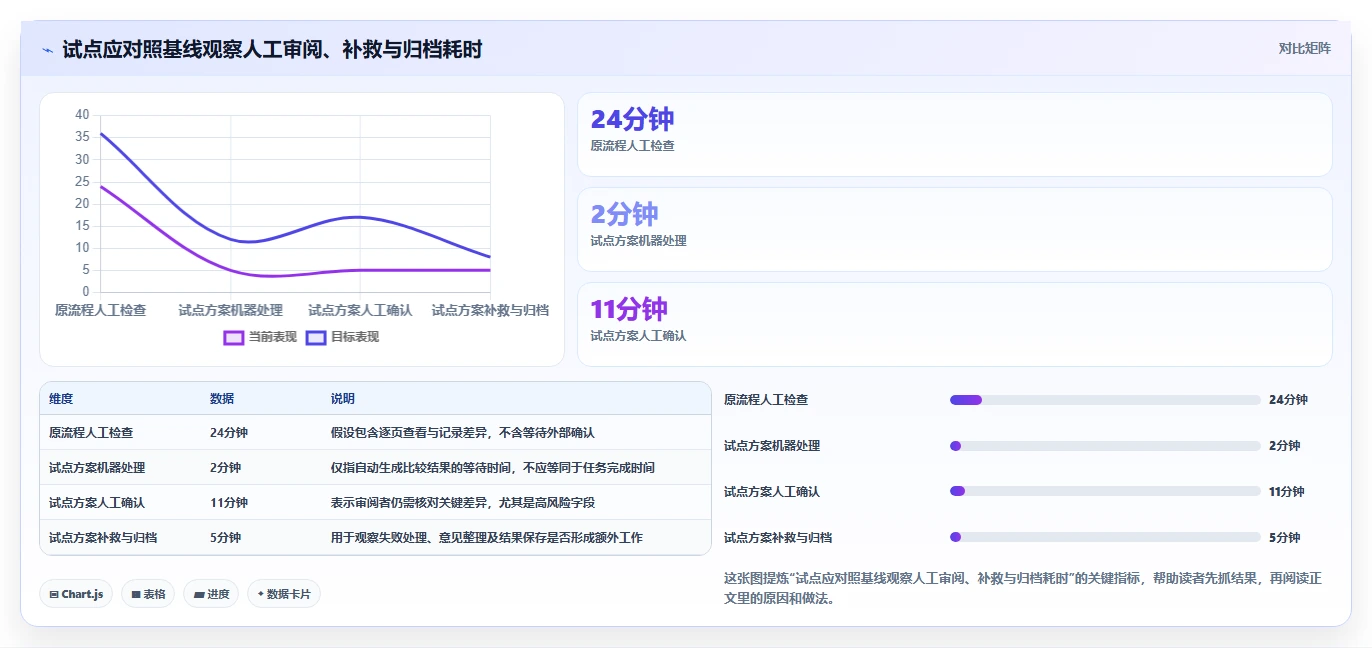This screenshot has width=1372, height=648.
Task: Click the summary paragraph starting 这张图提炼
Action: coord(1023,588)
